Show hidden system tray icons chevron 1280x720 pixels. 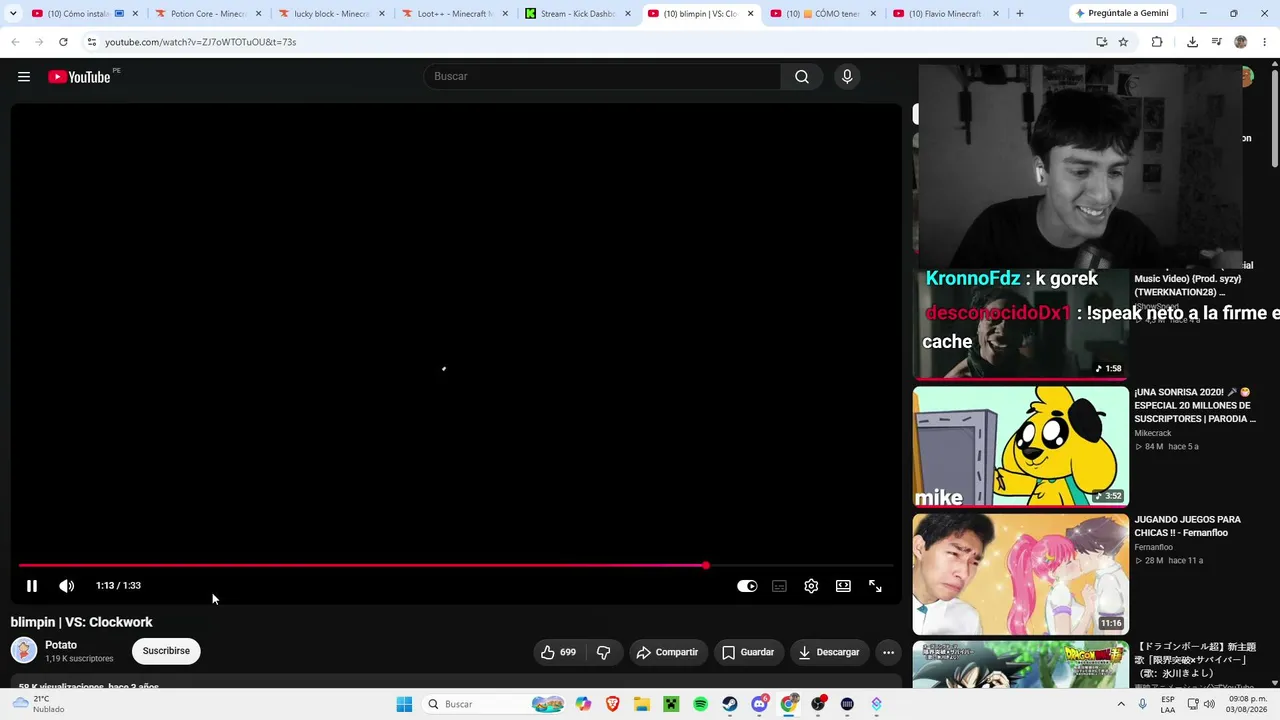pos(1121,704)
